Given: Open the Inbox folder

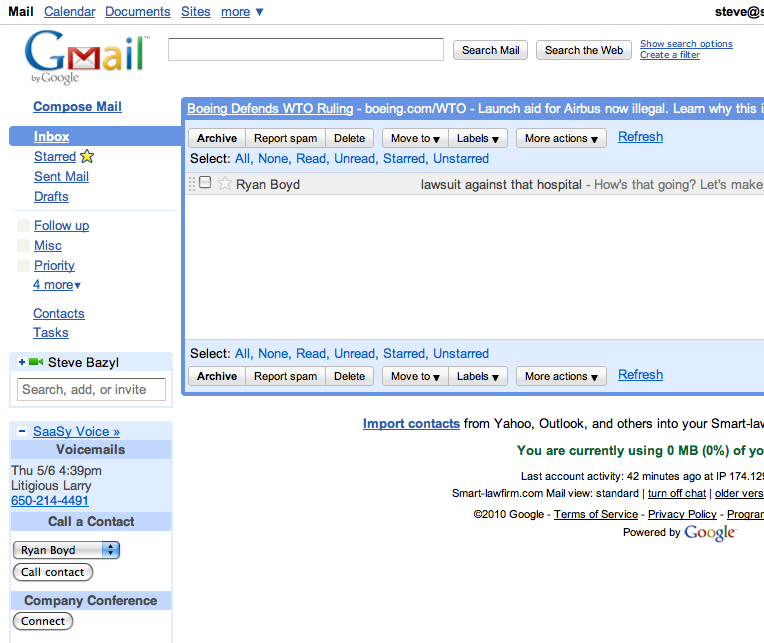Looking at the screenshot, I should pos(52,136).
